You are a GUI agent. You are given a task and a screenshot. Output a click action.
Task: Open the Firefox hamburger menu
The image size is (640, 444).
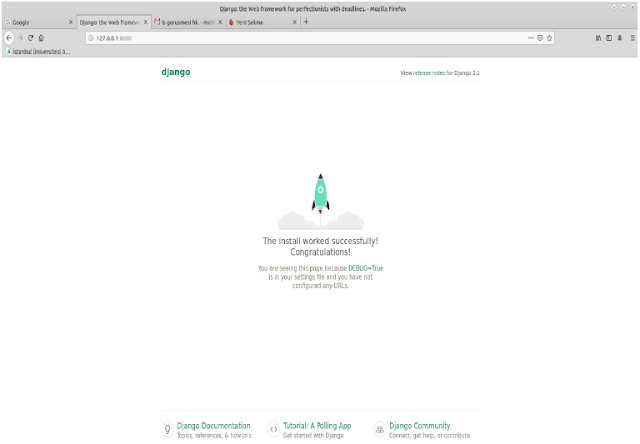(633, 38)
